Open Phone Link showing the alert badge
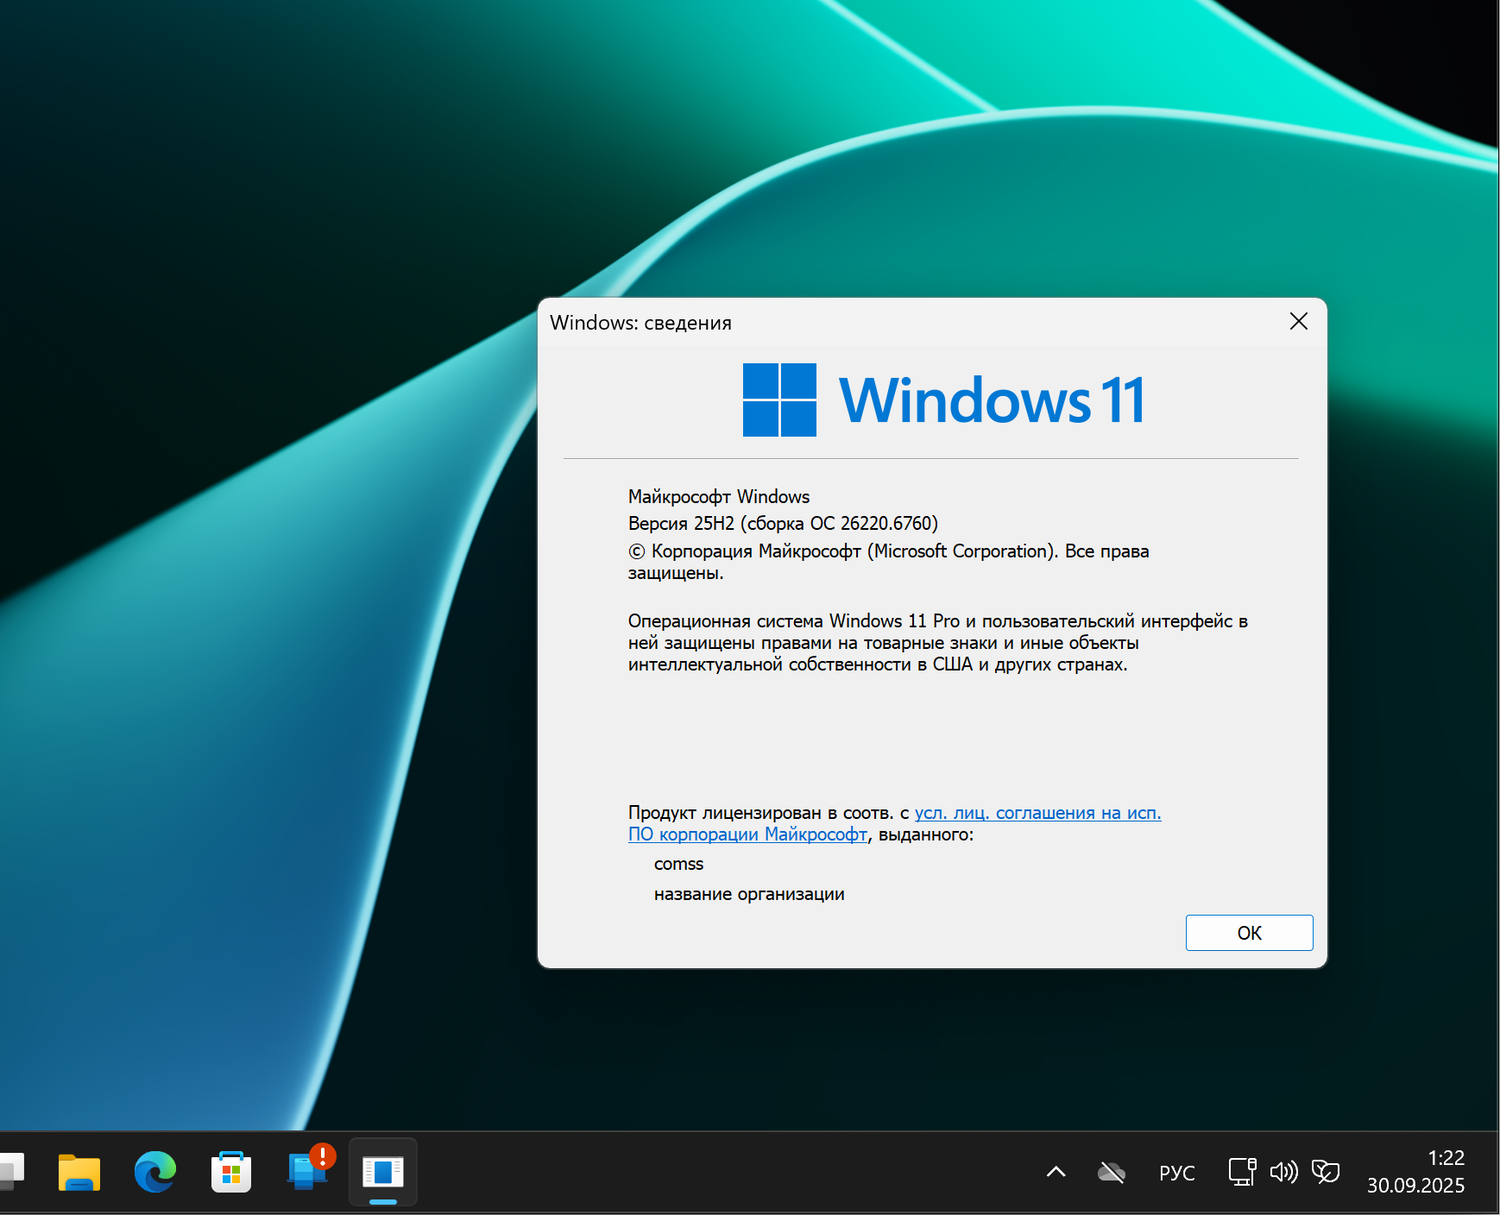 [x=305, y=1172]
